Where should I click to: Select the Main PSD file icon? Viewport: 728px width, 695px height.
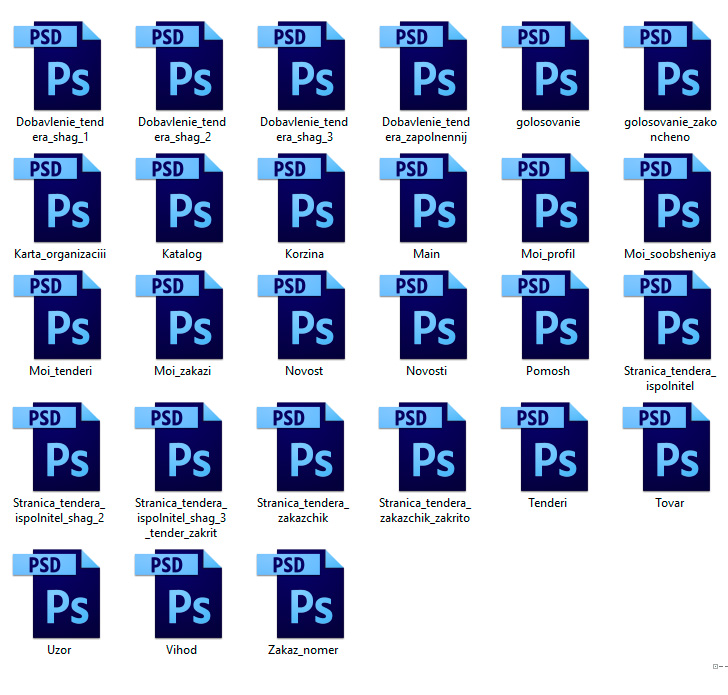[423, 198]
